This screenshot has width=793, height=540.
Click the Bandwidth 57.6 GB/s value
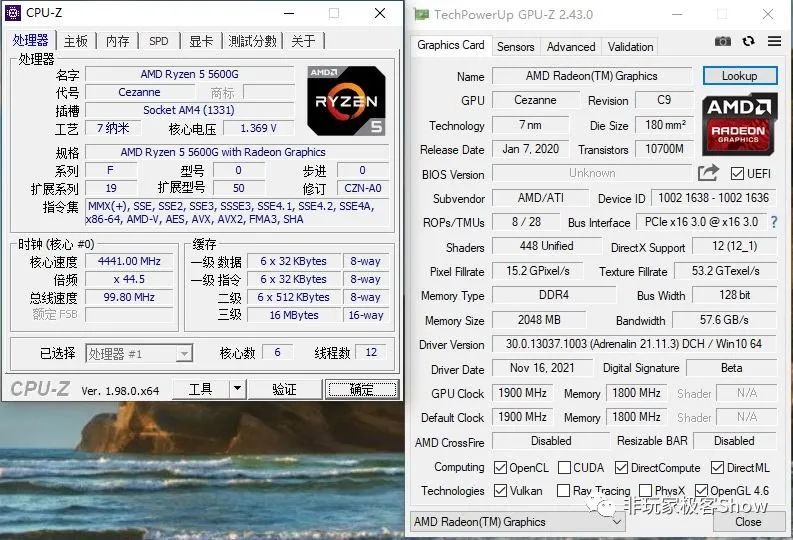[724, 320]
